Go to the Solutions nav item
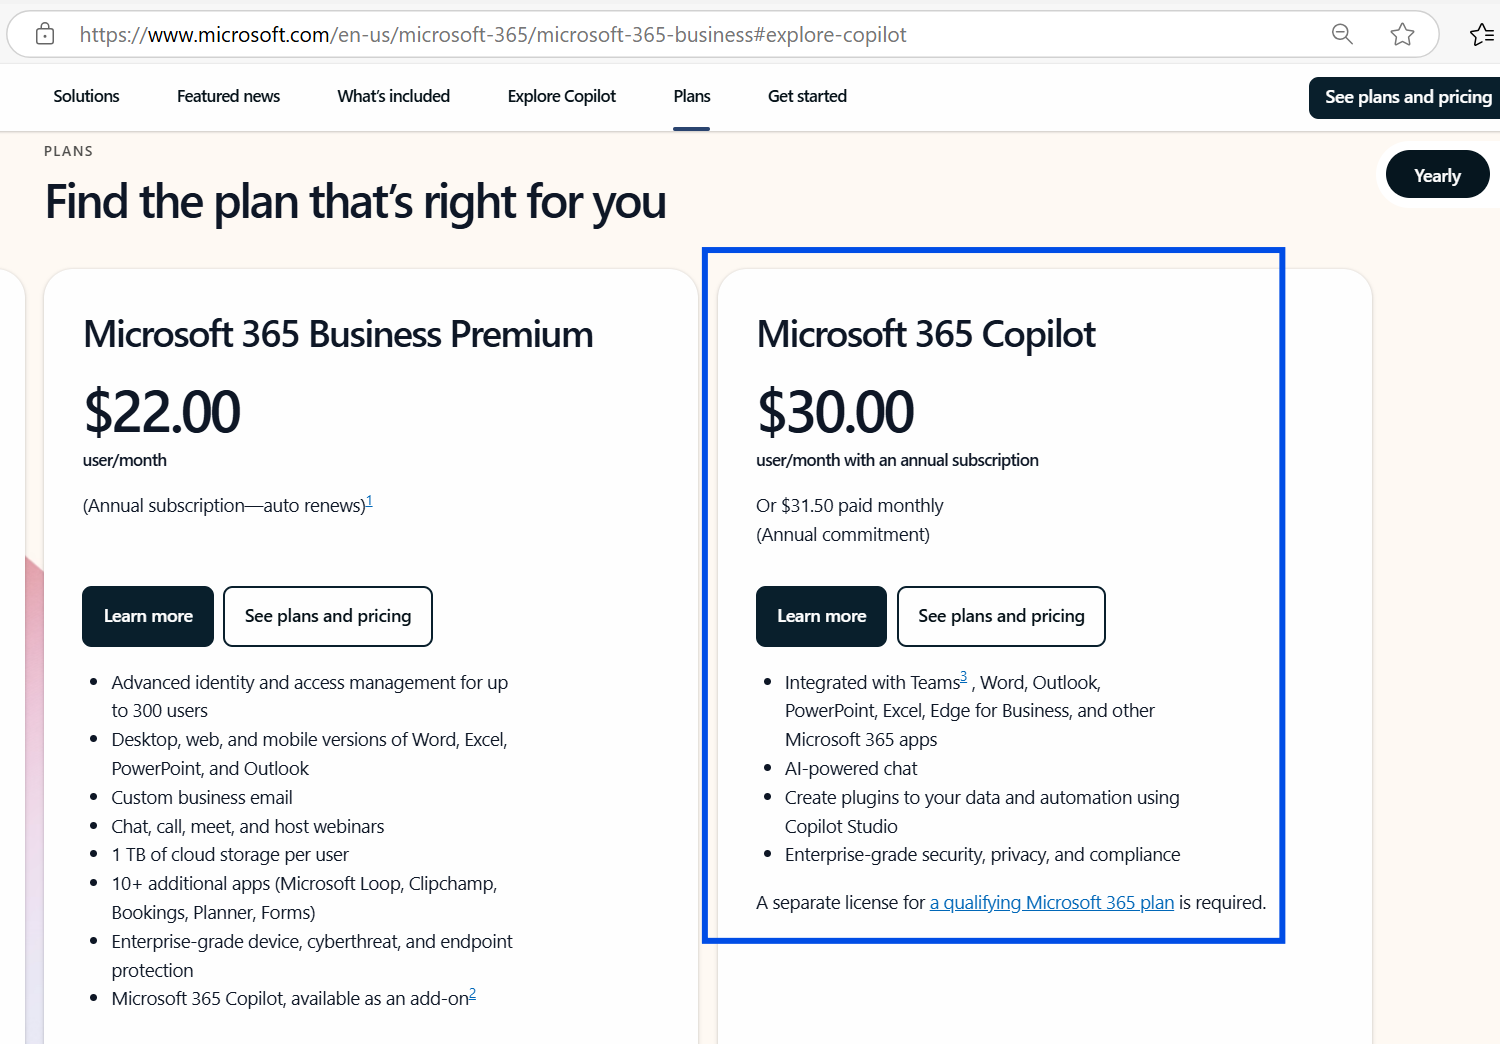The width and height of the screenshot is (1500, 1044). (x=86, y=96)
